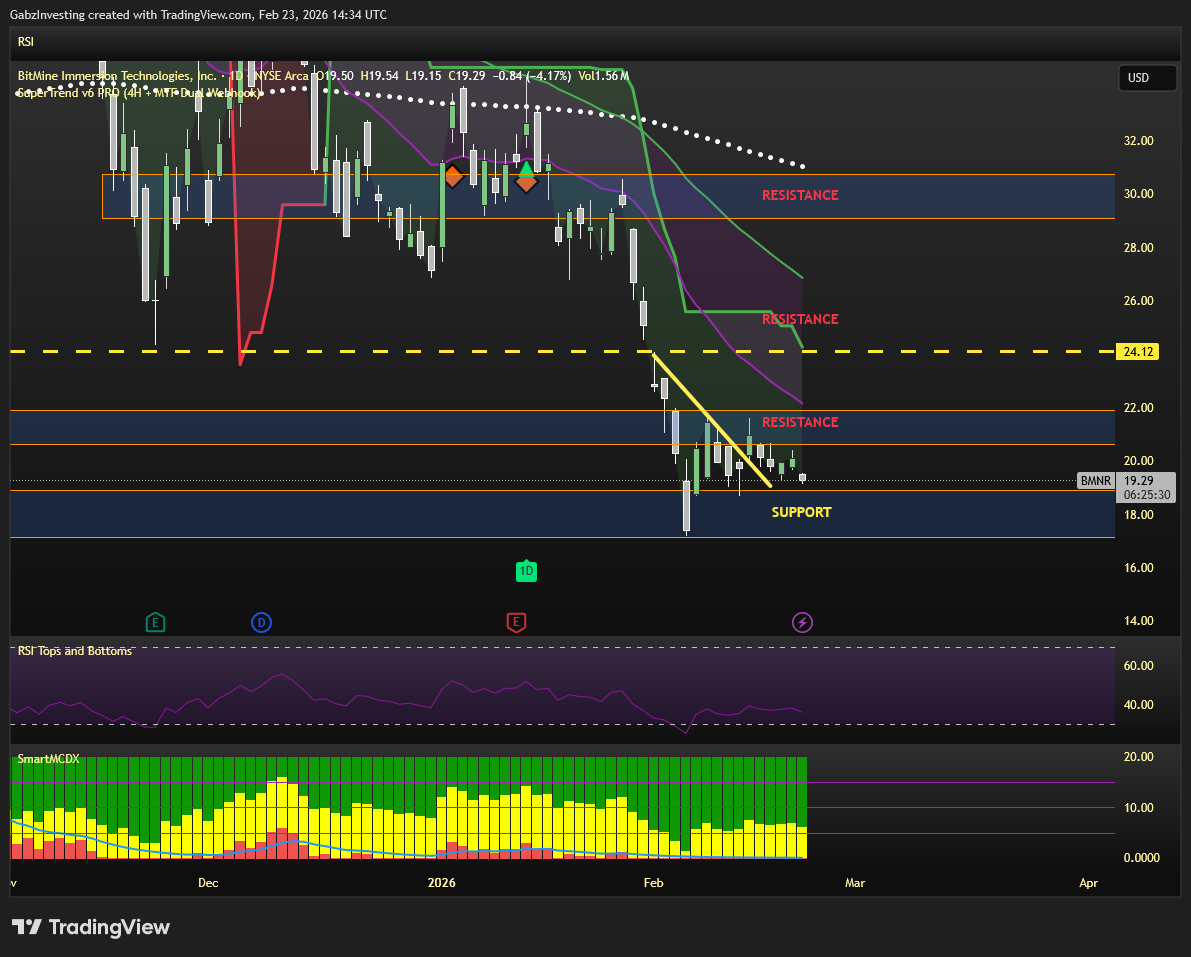Click the TradingView logo
Image resolution: width=1191 pixels, height=957 pixels.
[91, 927]
